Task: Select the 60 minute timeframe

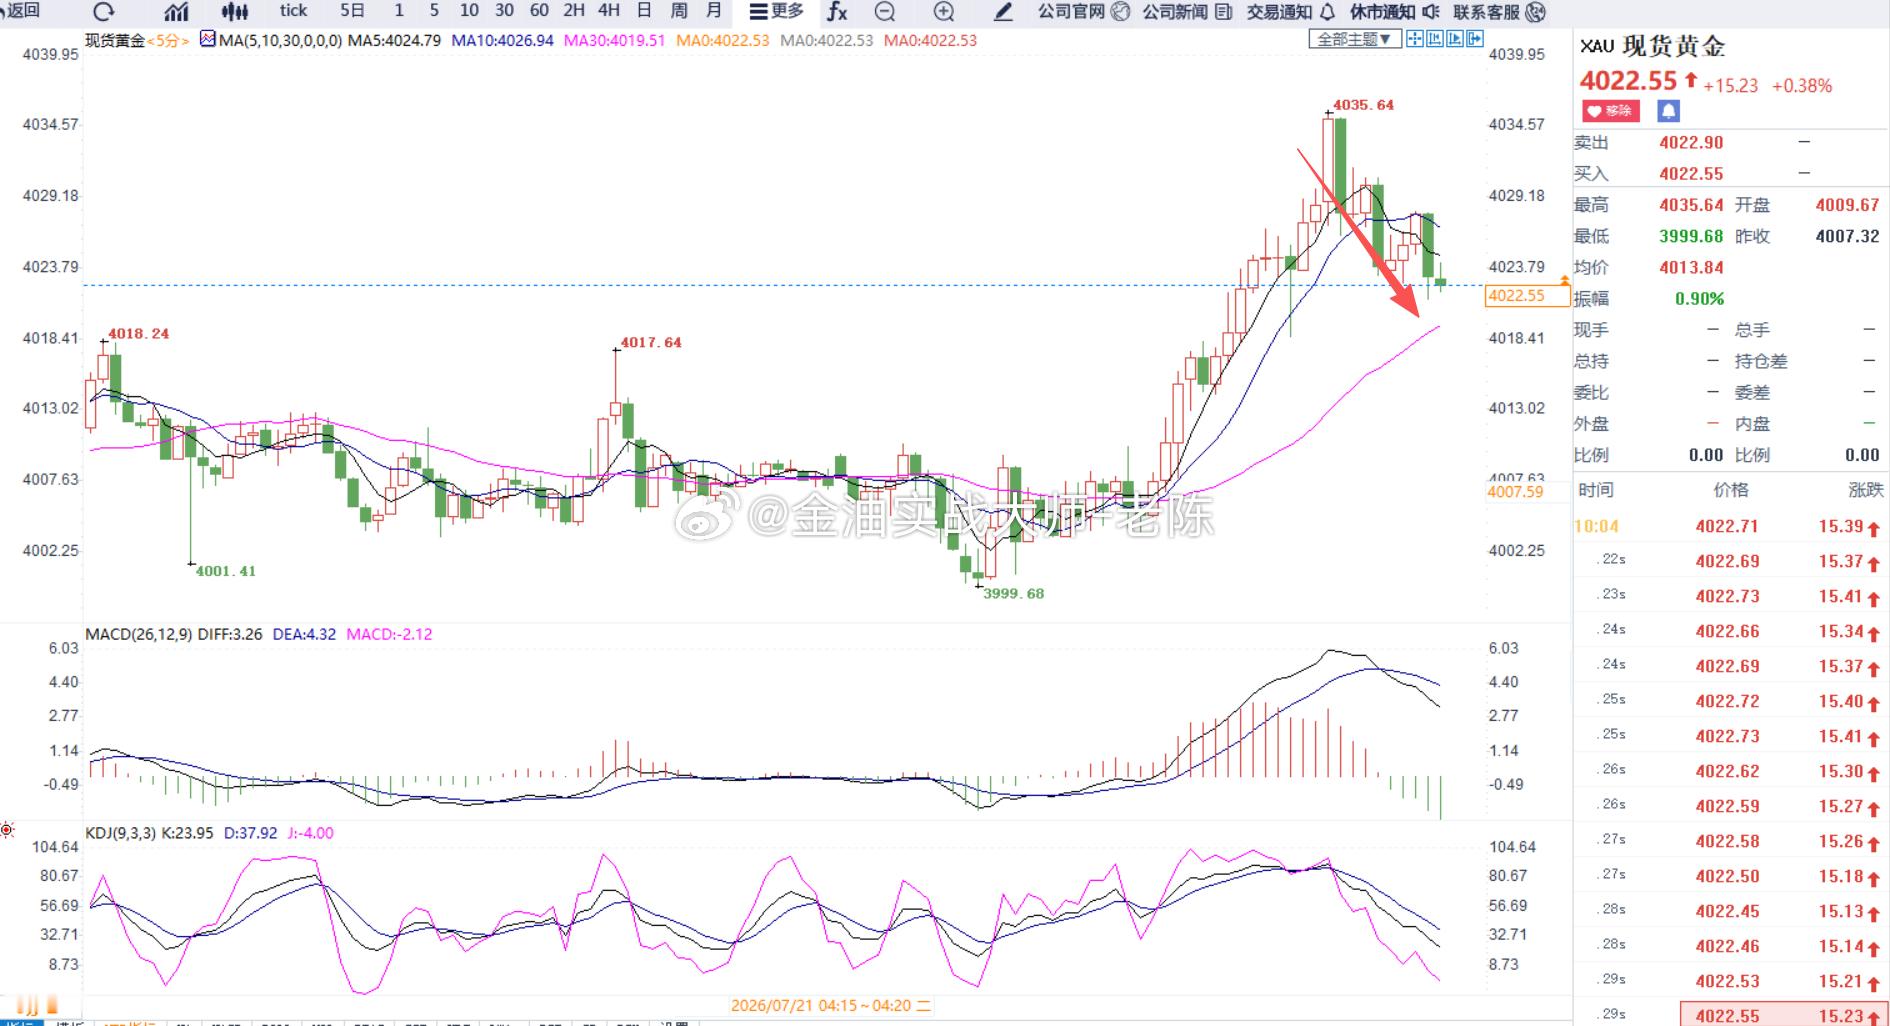Action: click(539, 11)
